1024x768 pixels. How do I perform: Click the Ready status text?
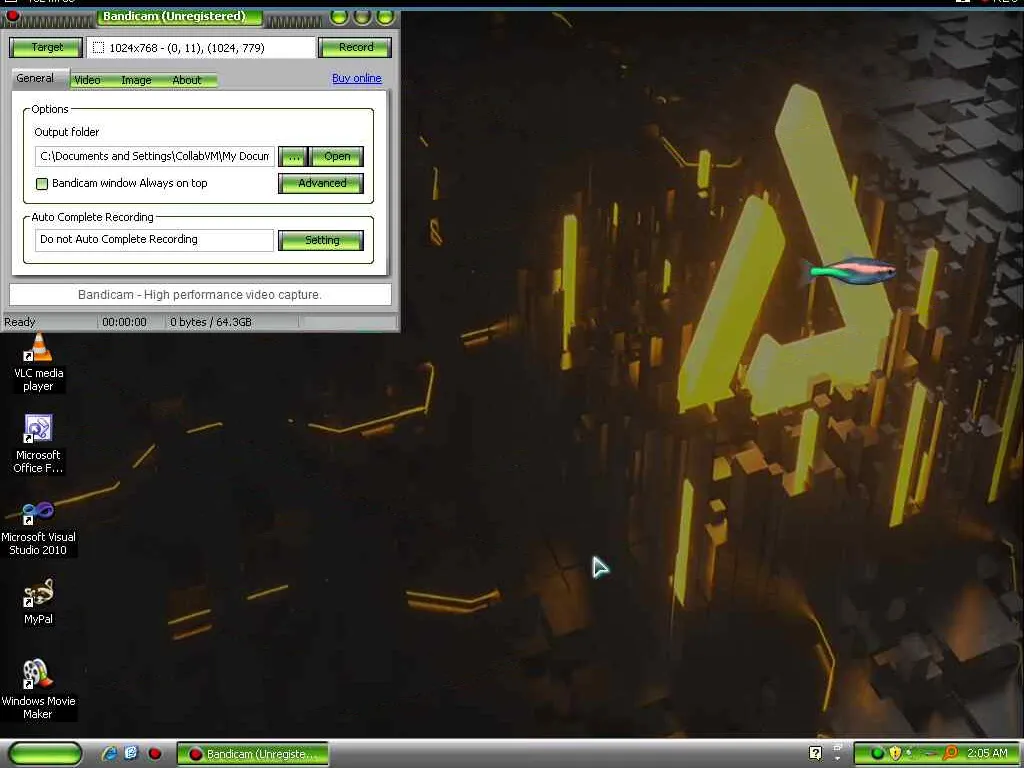coord(20,322)
